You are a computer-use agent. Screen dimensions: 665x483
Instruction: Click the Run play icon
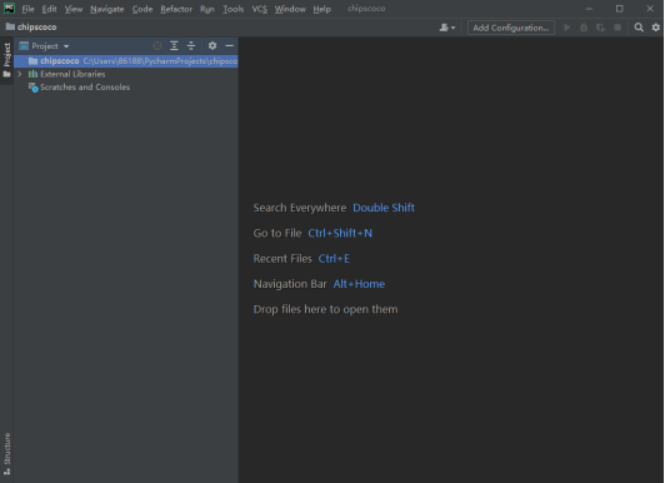[567, 28]
